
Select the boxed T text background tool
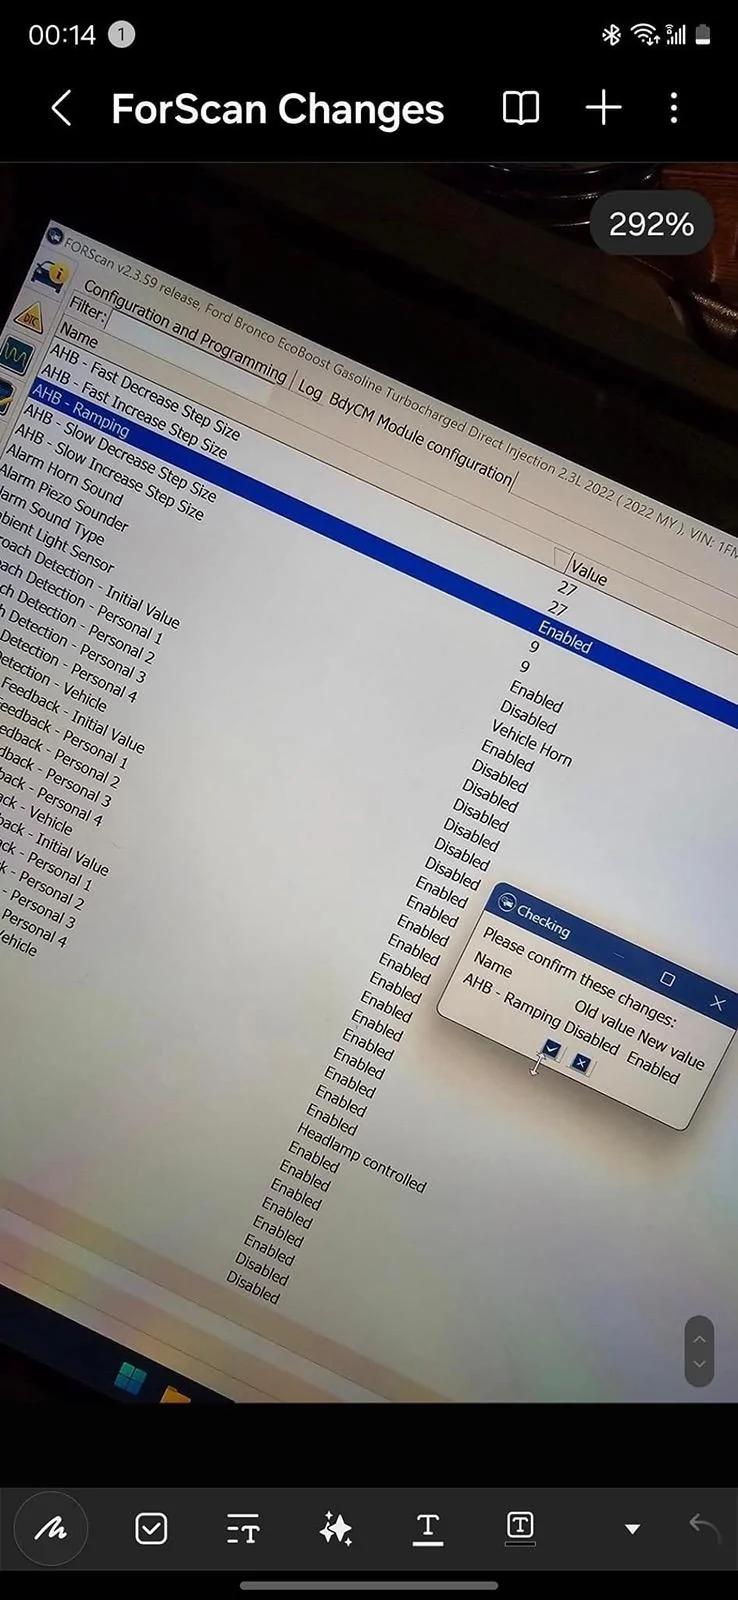pyautogui.click(x=520, y=1527)
